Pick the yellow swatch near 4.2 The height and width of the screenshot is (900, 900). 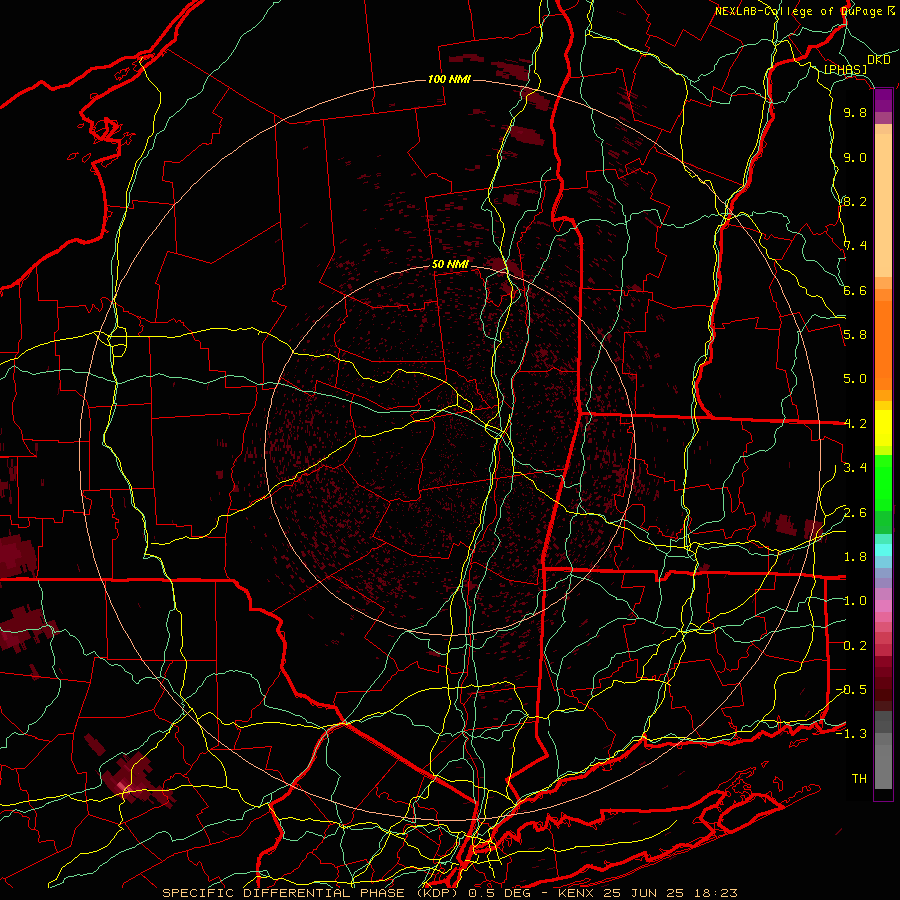pos(883,428)
